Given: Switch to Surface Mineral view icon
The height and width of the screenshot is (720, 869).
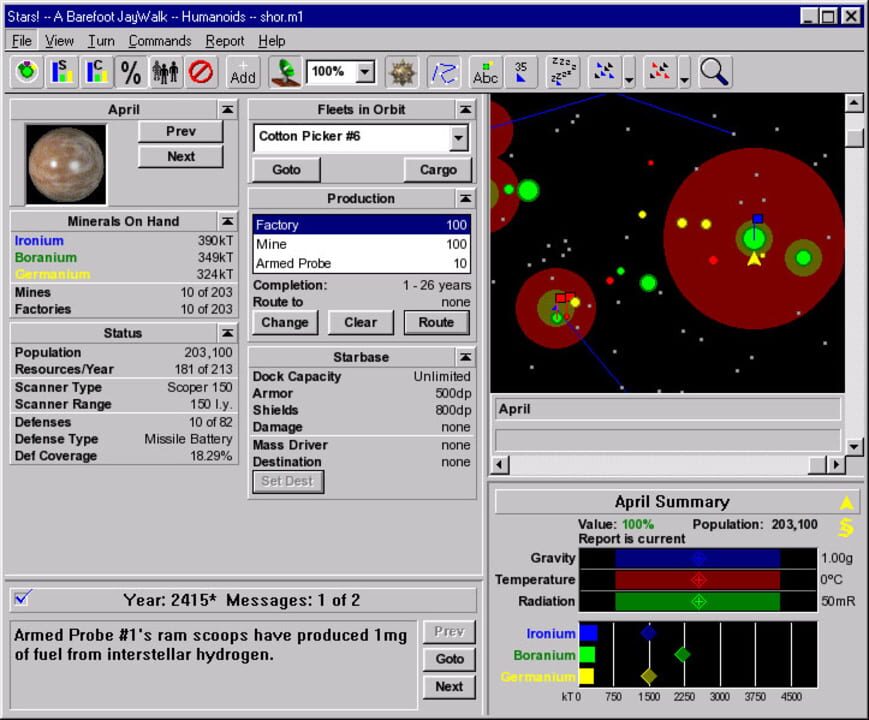Looking at the screenshot, I should (x=62, y=71).
